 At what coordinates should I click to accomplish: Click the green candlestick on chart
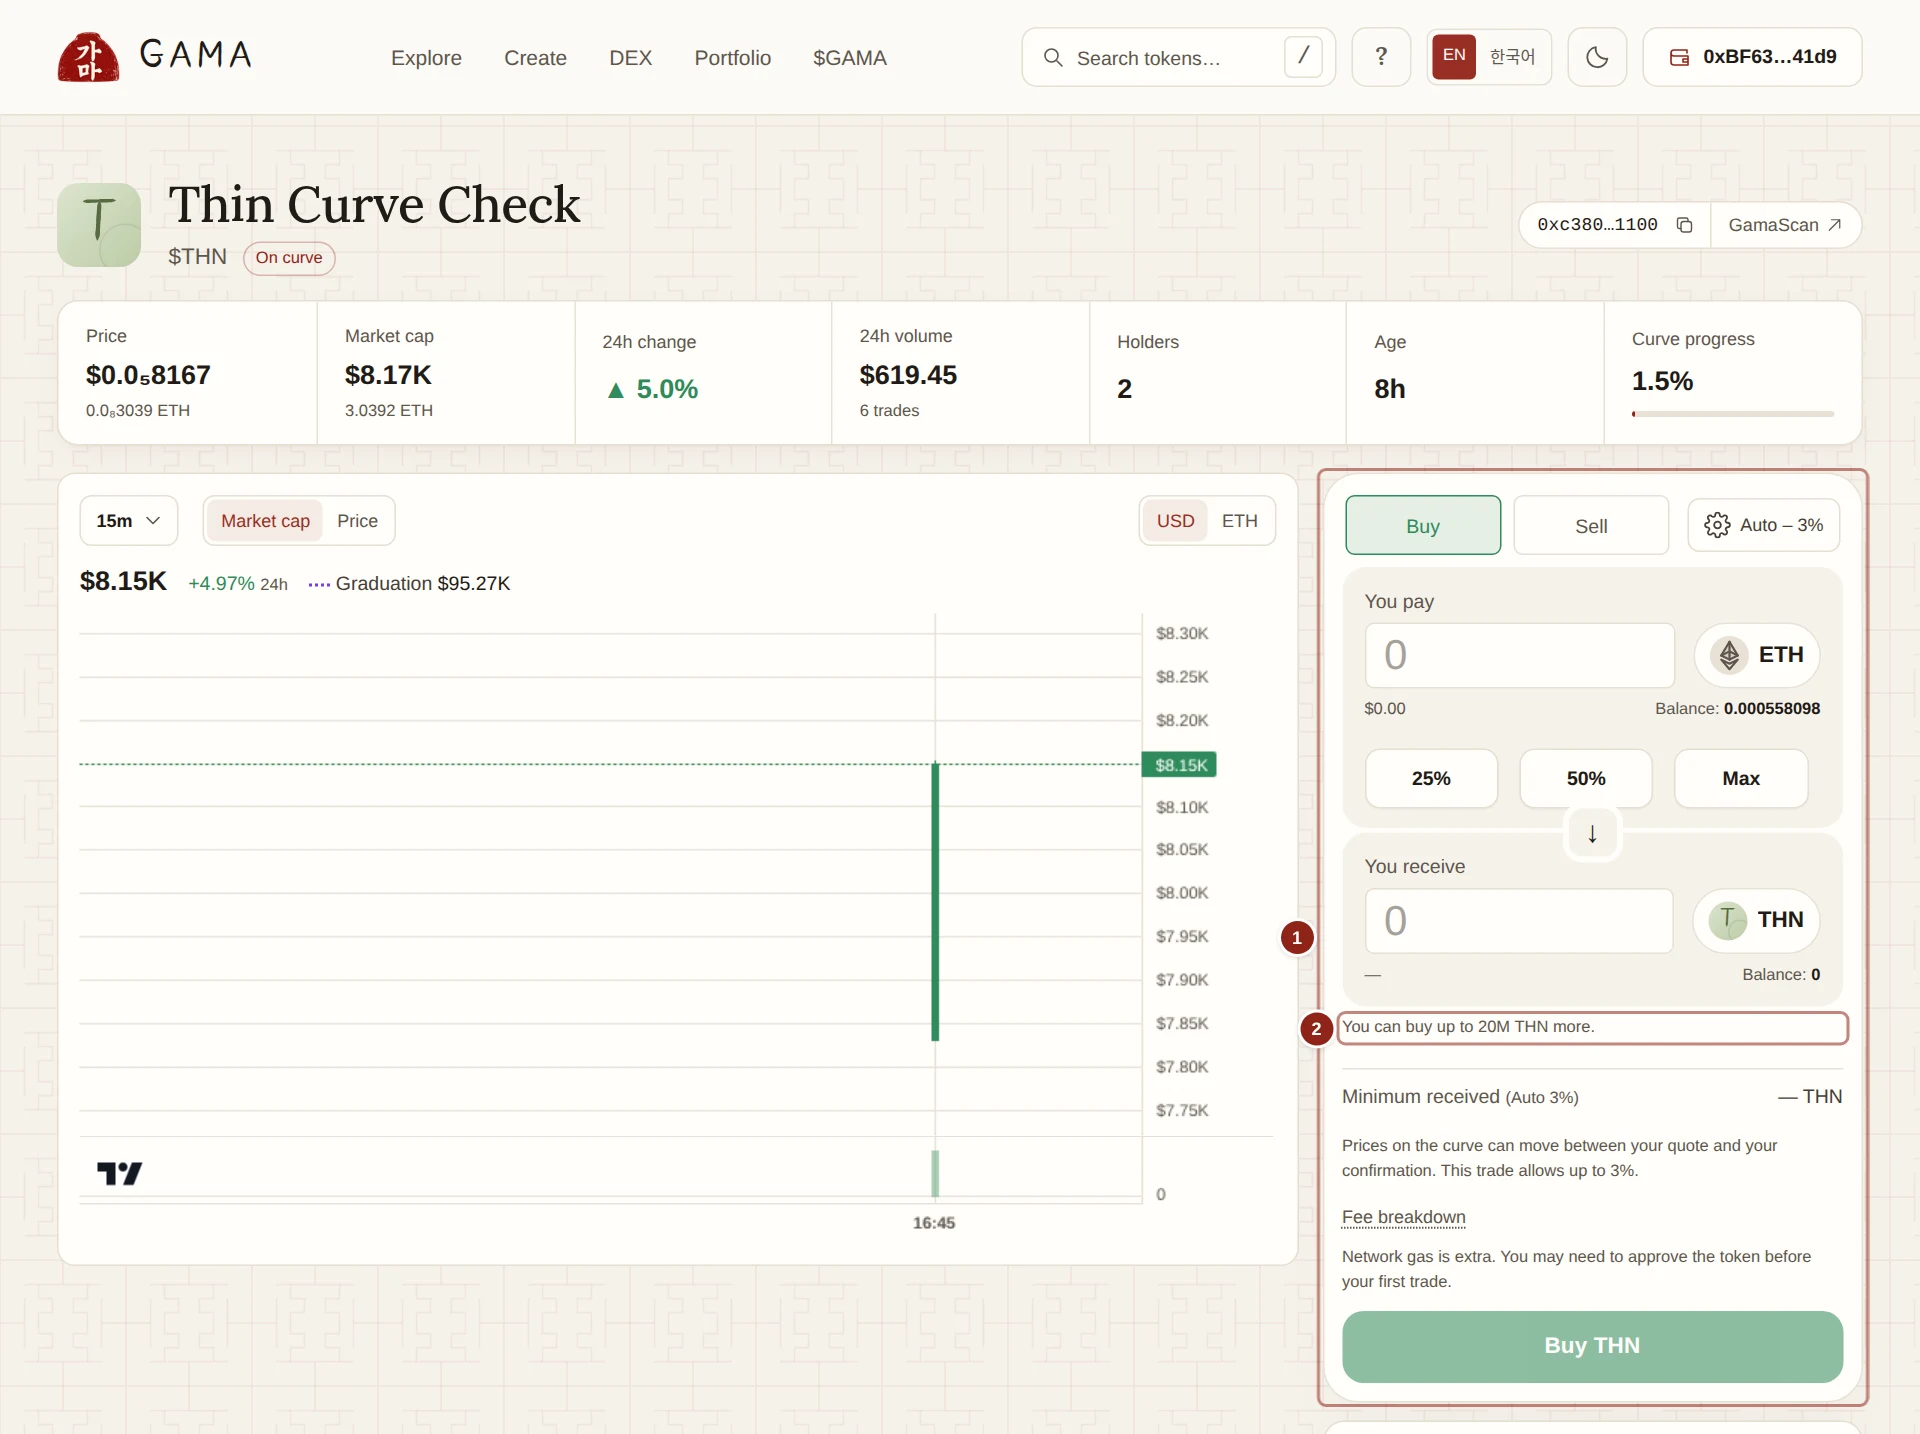pyautogui.click(x=935, y=901)
